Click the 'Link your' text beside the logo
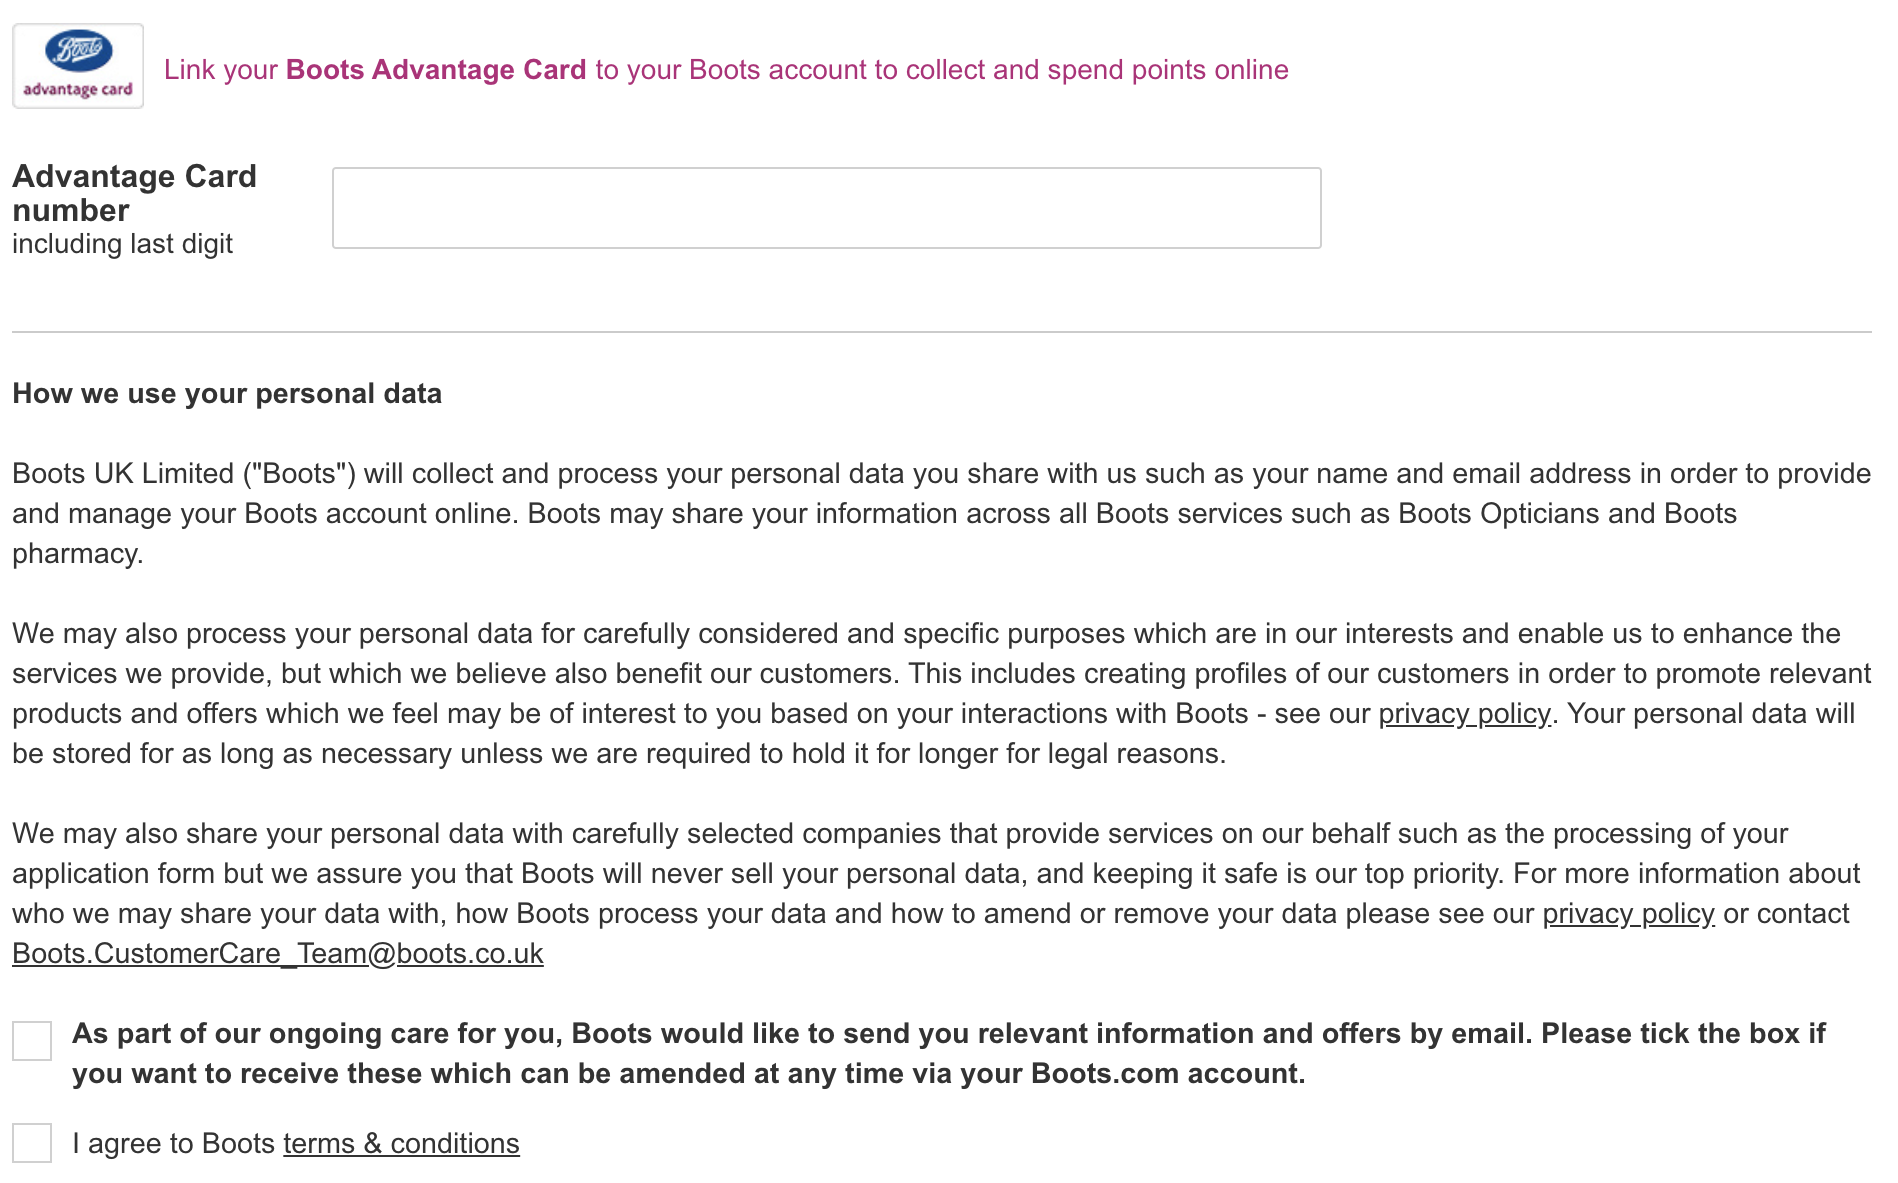 221,70
